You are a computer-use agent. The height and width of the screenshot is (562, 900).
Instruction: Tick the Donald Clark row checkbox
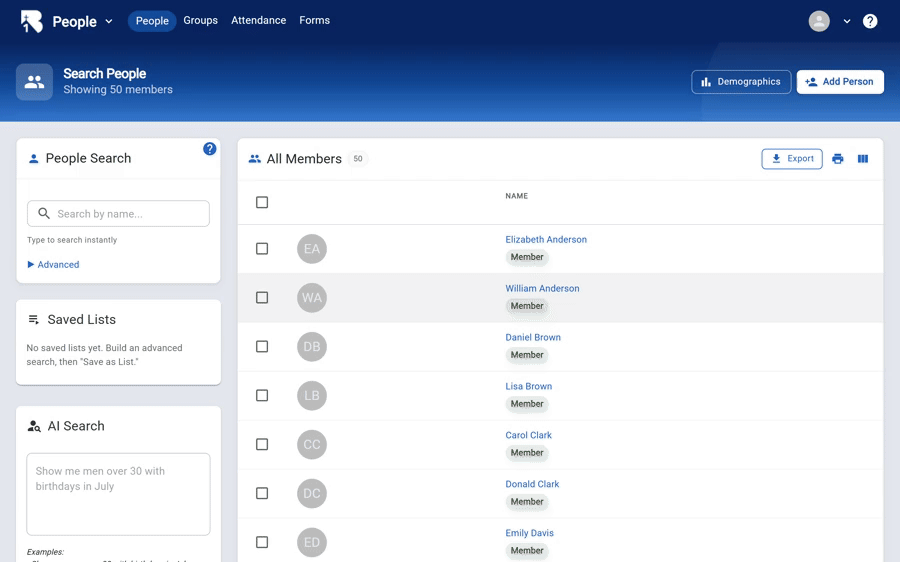pos(262,493)
